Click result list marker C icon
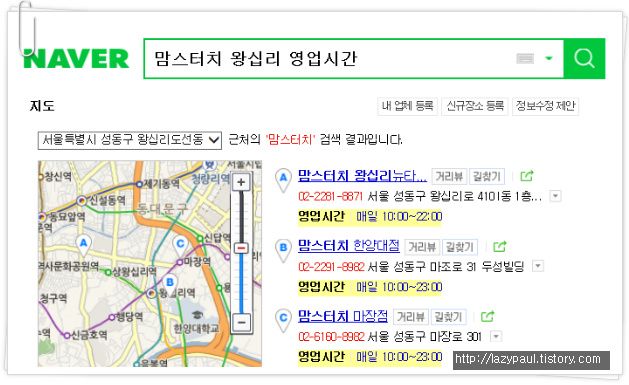Image resolution: width=629 pixels, height=385 pixels. pyautogui.click(x=283, y=320)
